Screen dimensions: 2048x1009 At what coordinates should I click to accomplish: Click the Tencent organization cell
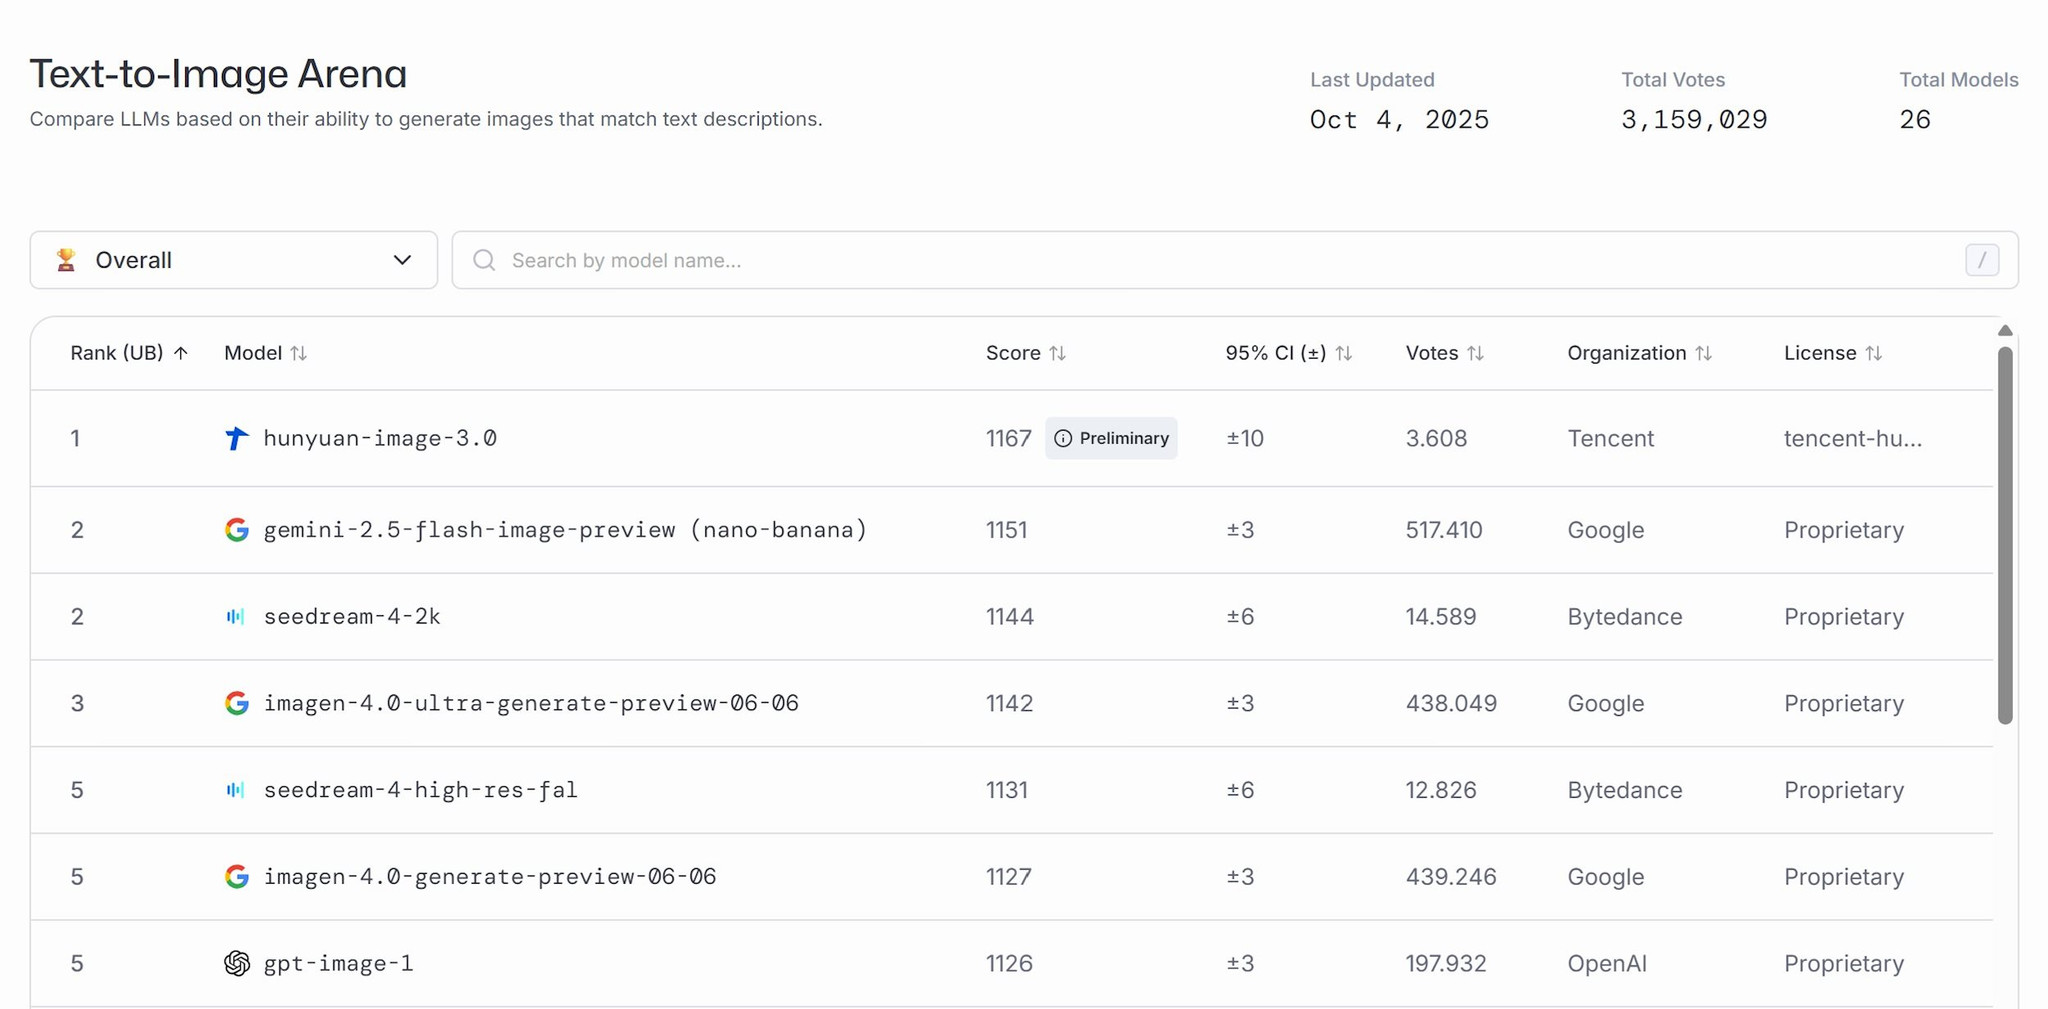(x=1611, y=438)
